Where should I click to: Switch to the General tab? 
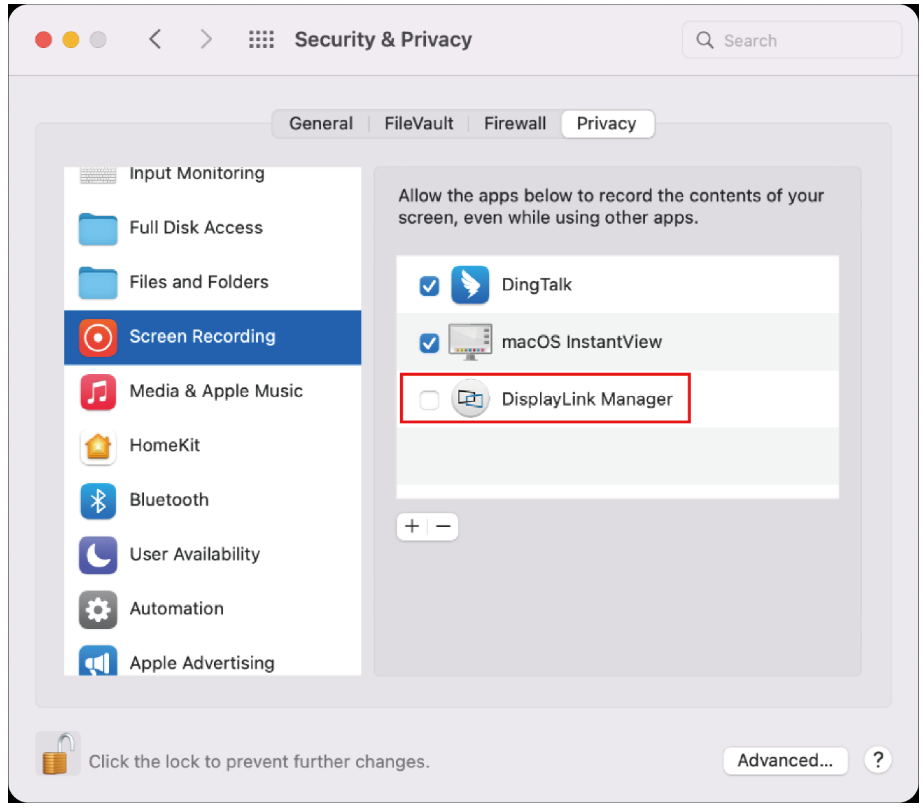pyautogui.click(x=321, y=124)
